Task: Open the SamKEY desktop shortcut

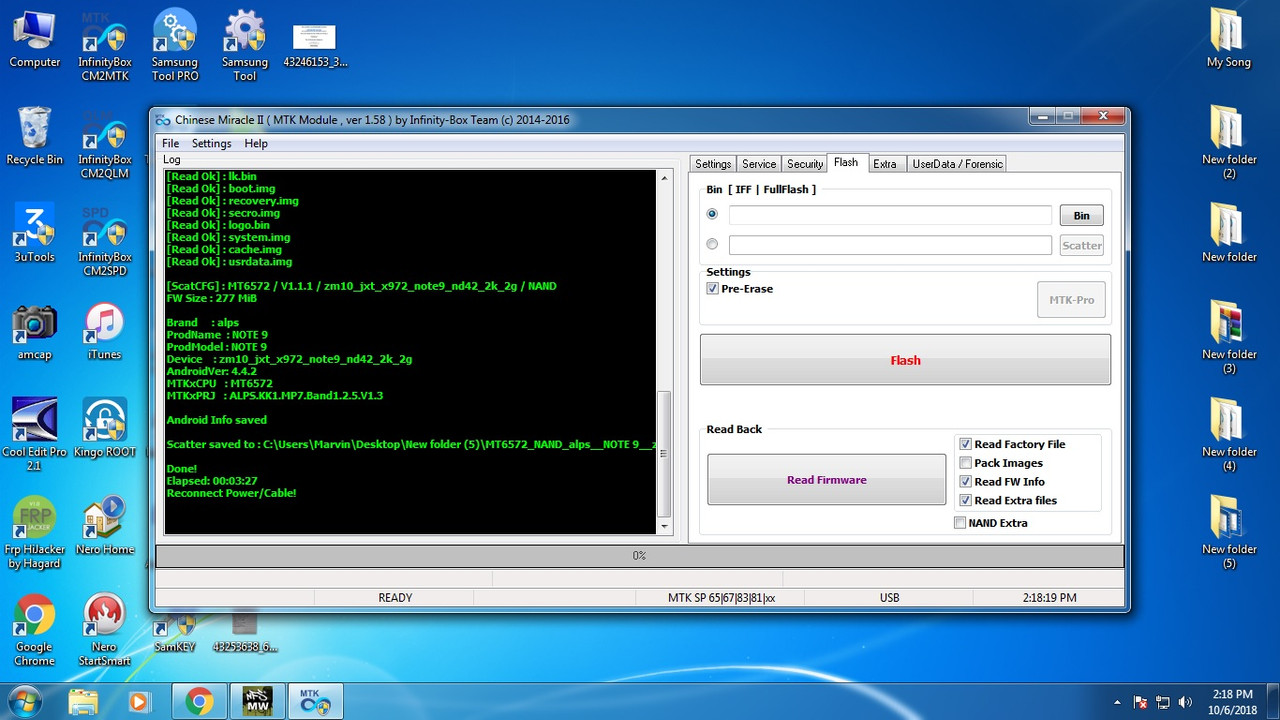Action: coord(174,633)
